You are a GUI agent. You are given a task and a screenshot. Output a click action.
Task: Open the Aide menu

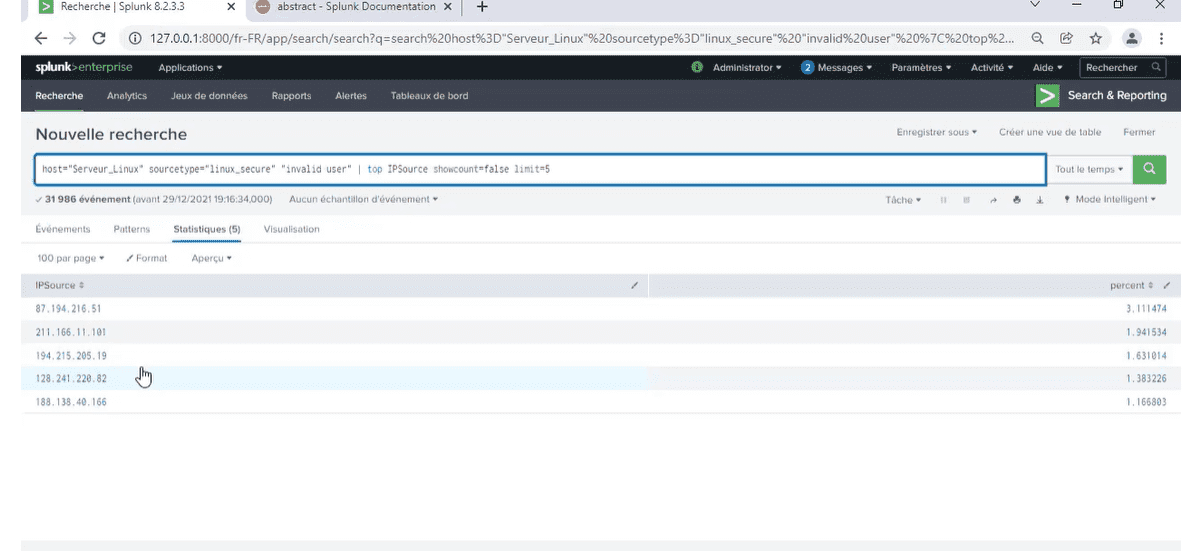click(x=1048, y=68)
